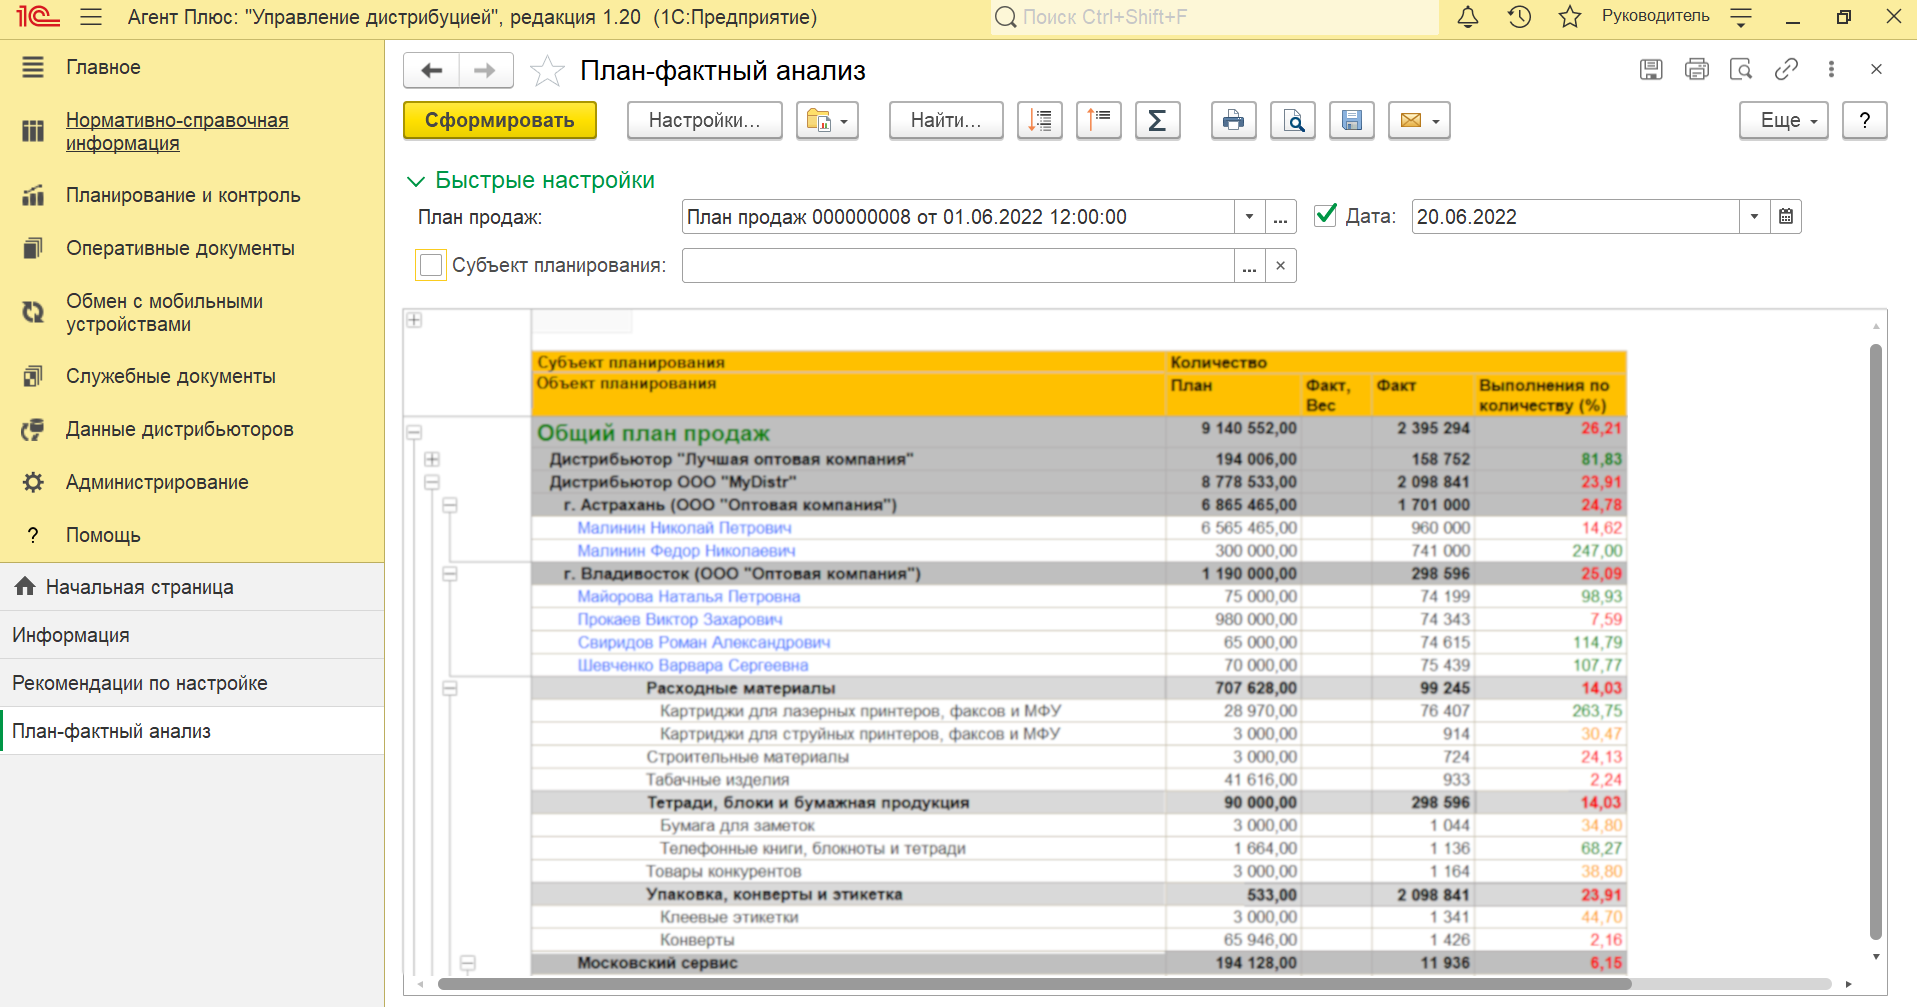Open Помощь section

pyautogui.click(x=192, y=535)
